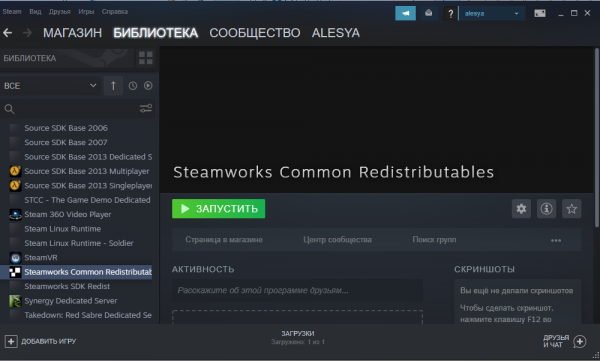Toggle the sort direction arrow button
This screenshot has height=361, width=600.
113,86
